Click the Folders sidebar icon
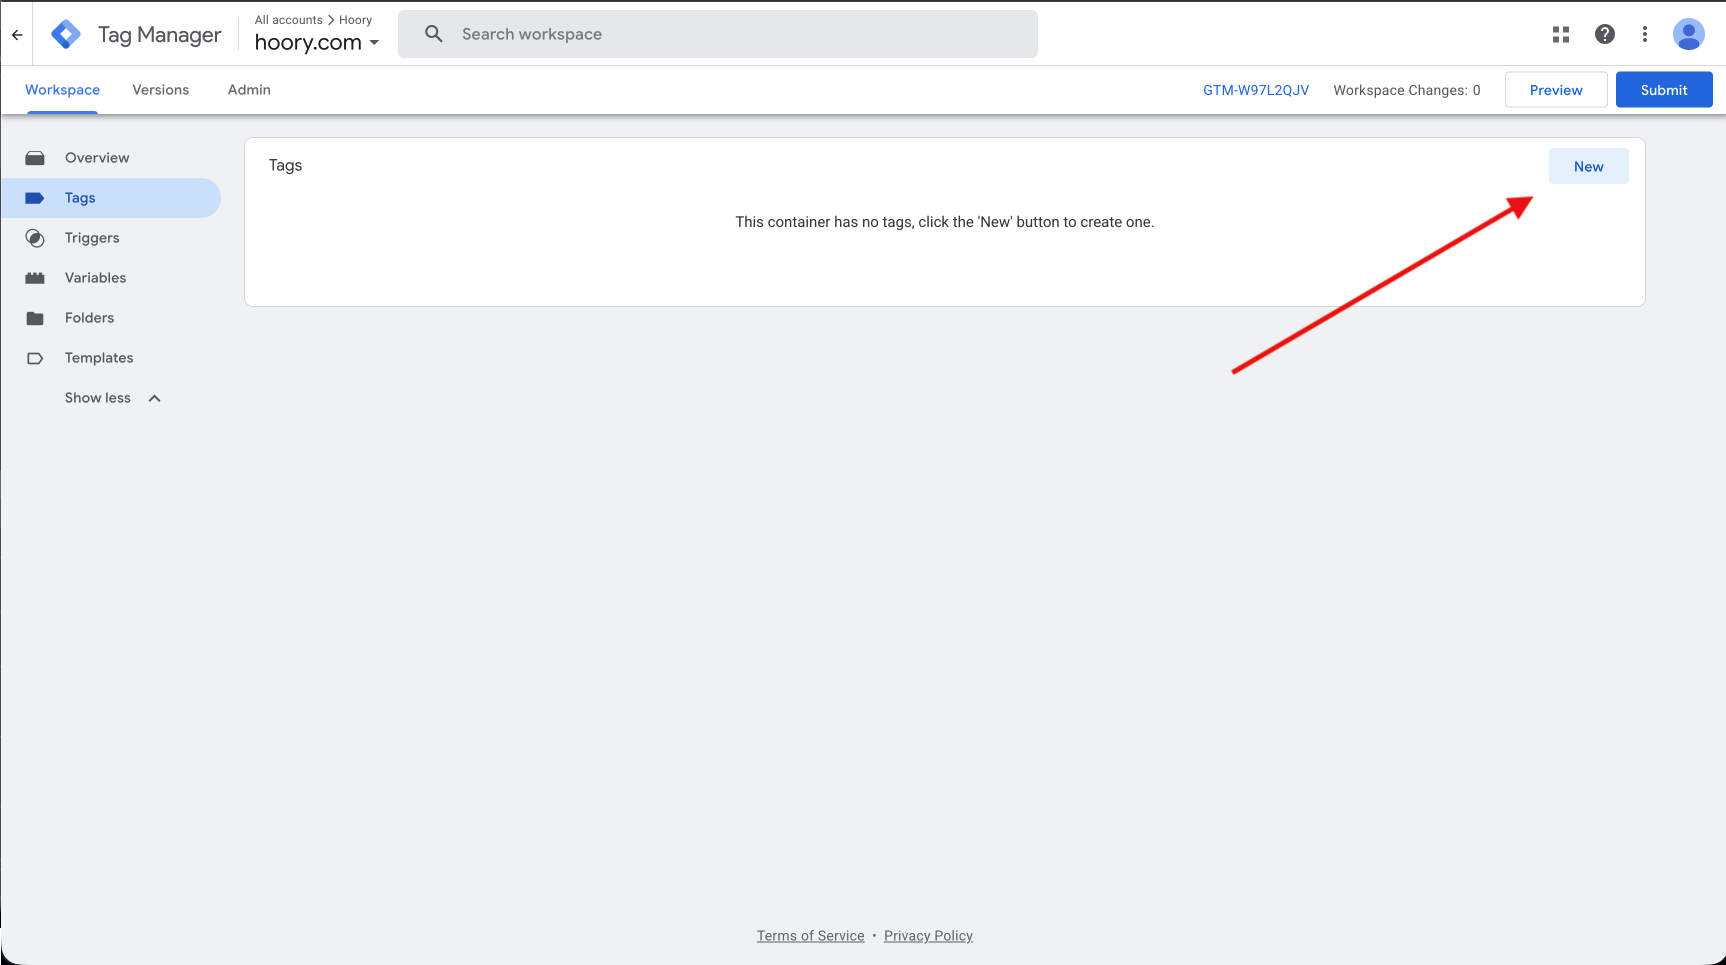 [35, 318]
